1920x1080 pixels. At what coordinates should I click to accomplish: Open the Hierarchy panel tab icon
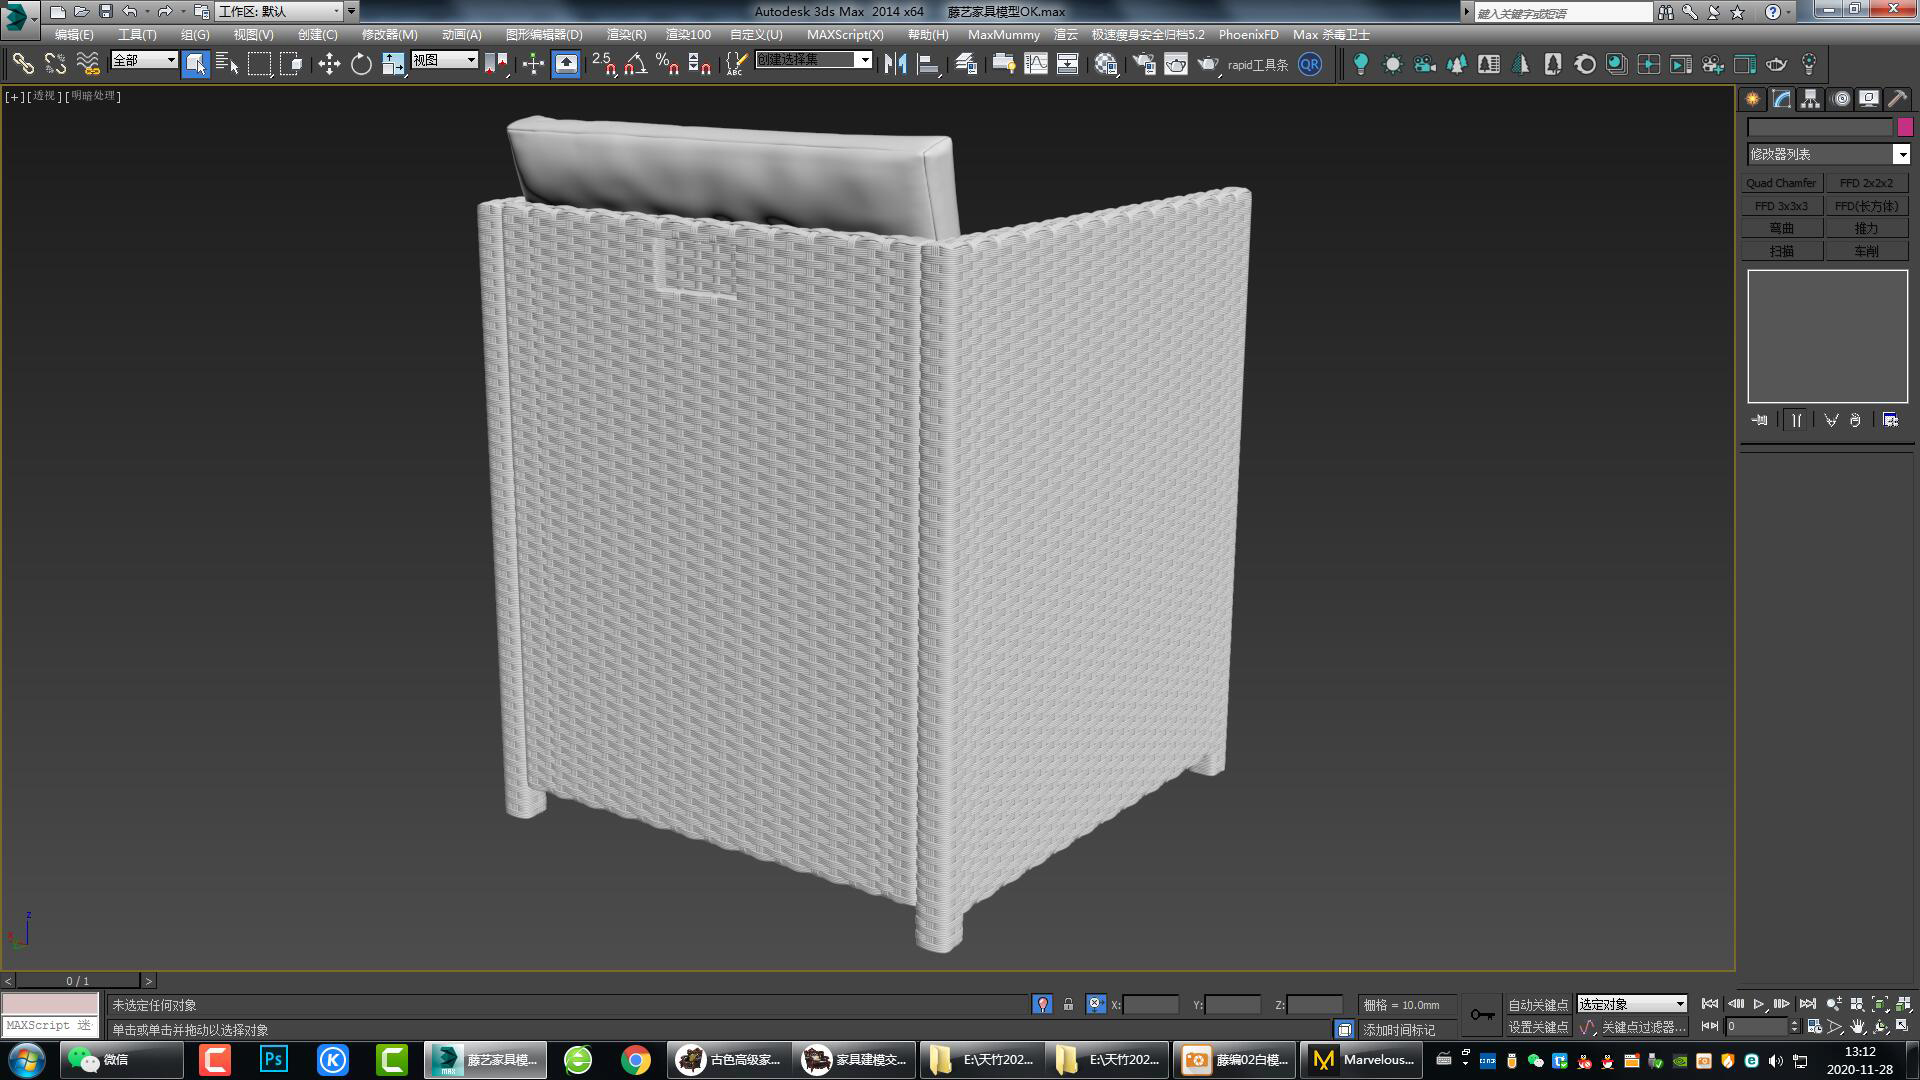pyautogui.click(x=1810, y=99)
